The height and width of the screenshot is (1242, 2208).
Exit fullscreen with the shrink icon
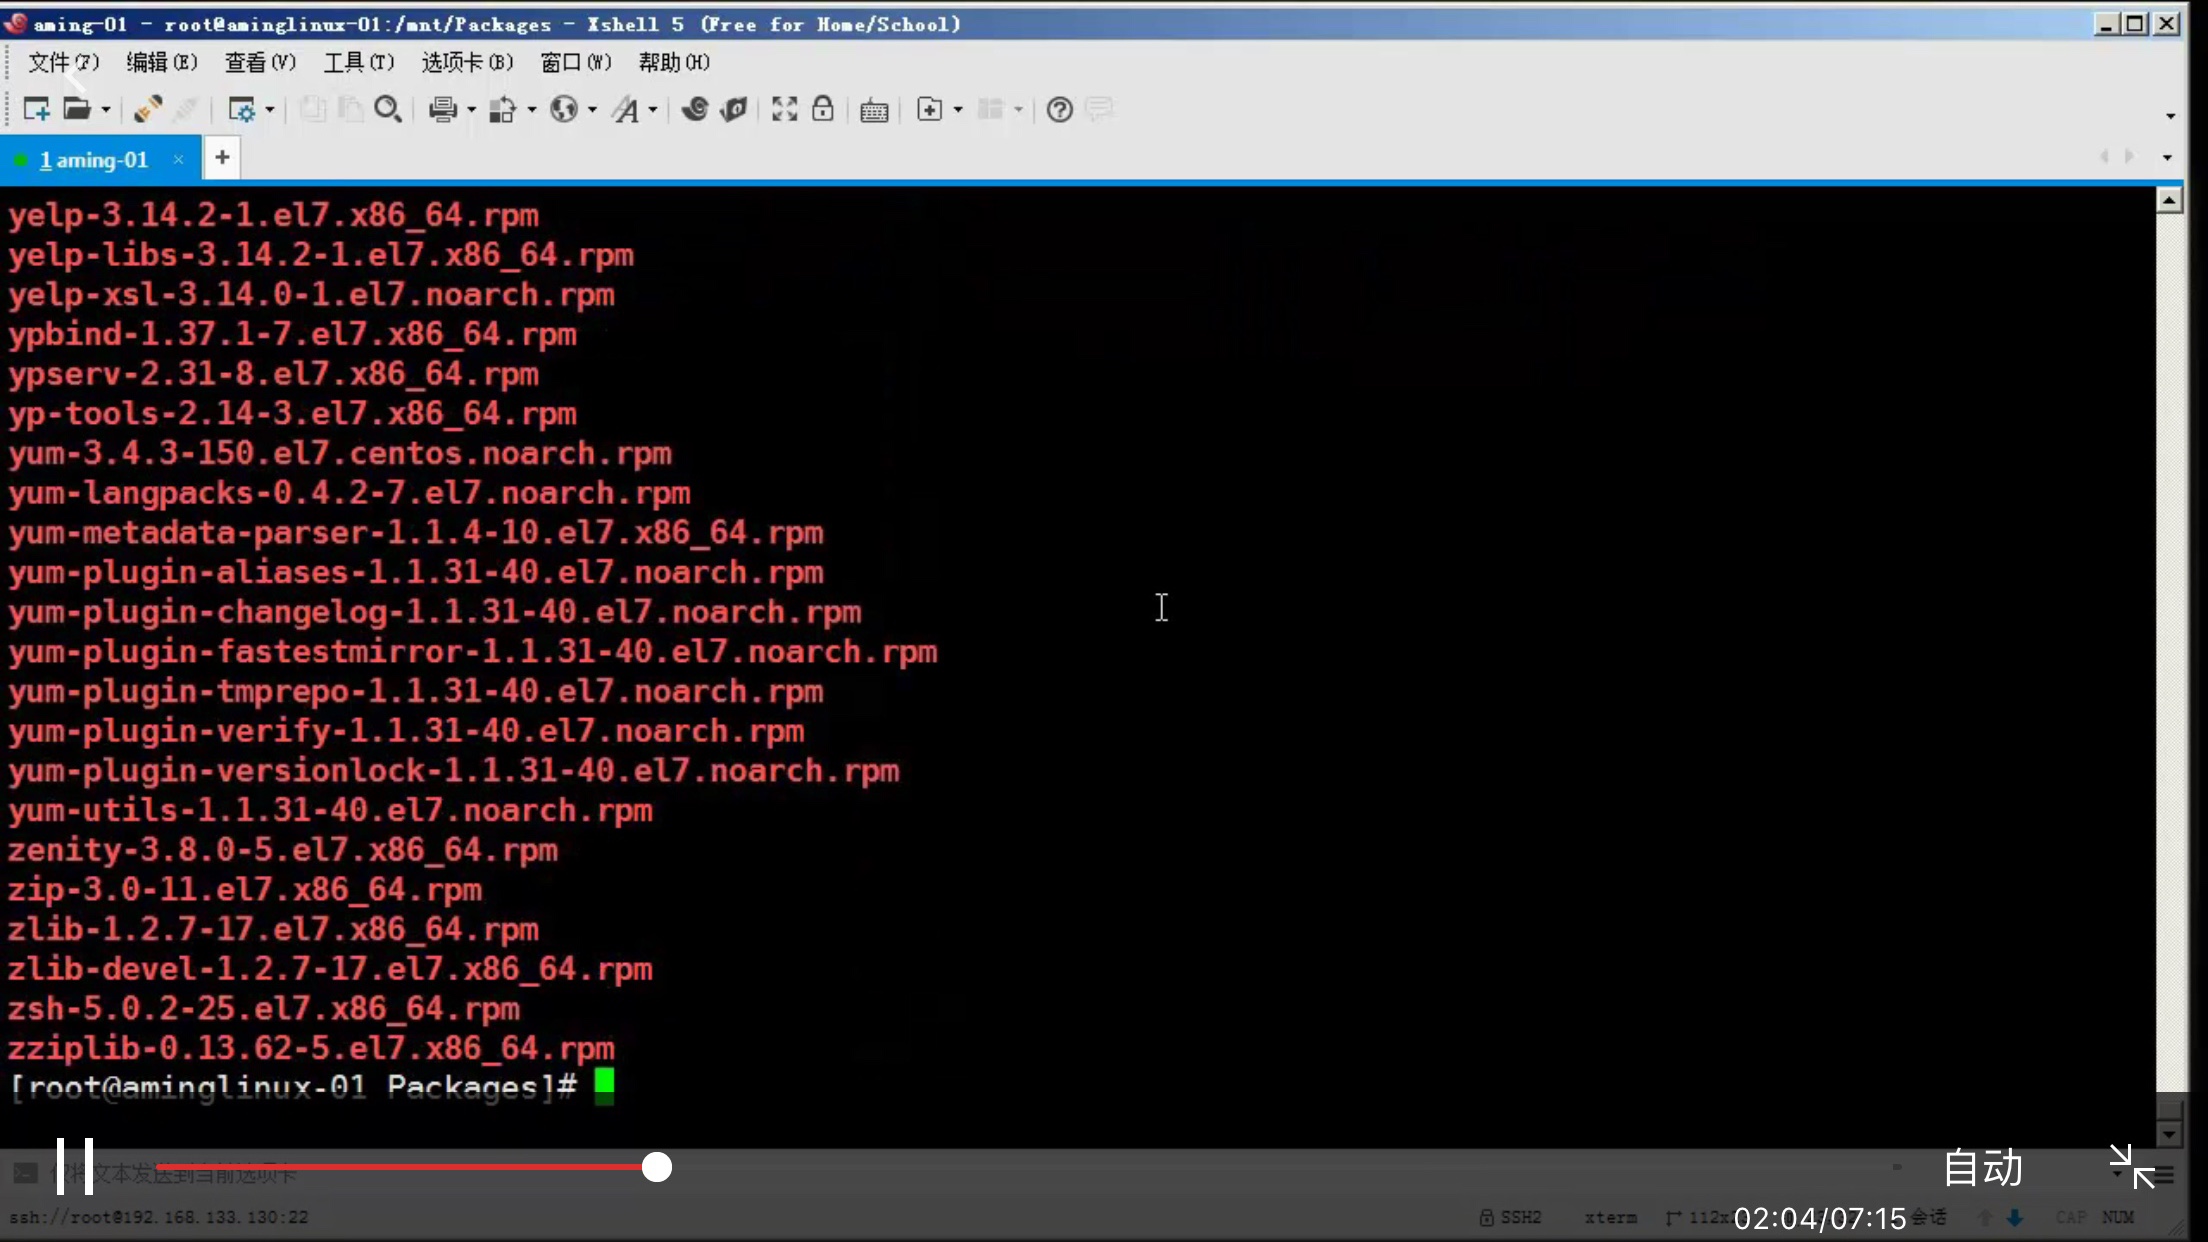click(x=2131, y=1167)
